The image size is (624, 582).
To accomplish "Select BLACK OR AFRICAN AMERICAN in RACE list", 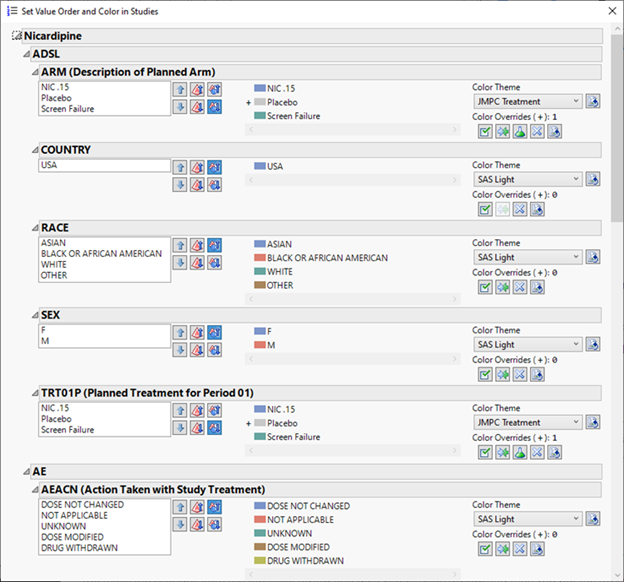I will 101,254.
